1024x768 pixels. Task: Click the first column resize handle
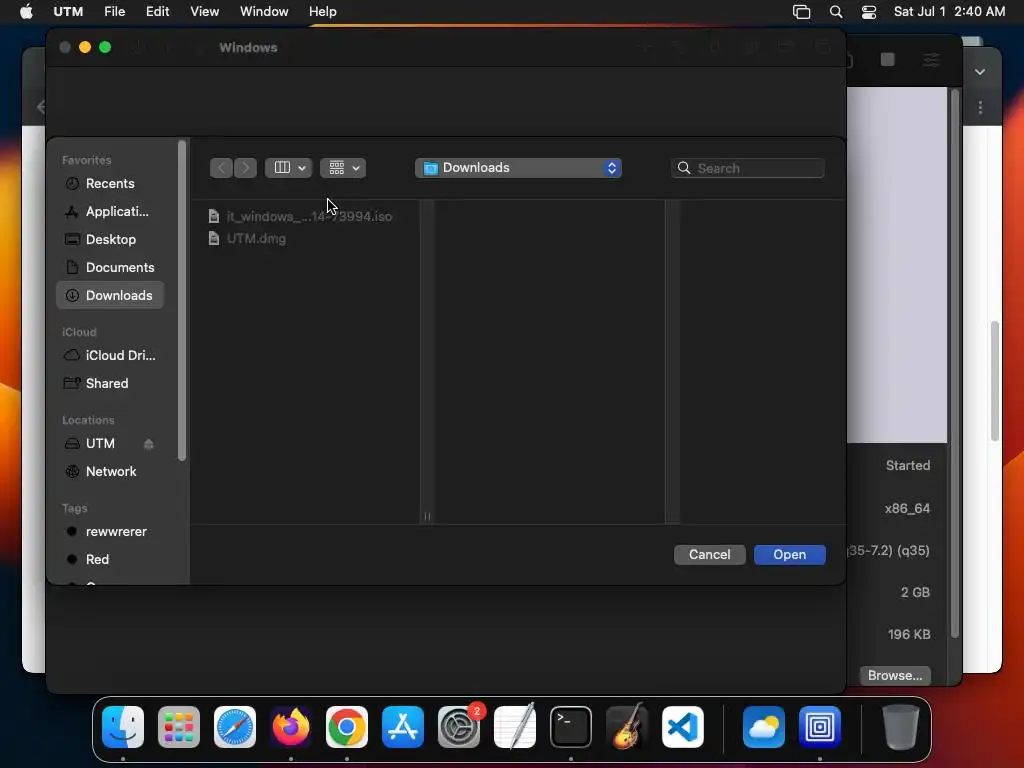[x=427, y=517]
